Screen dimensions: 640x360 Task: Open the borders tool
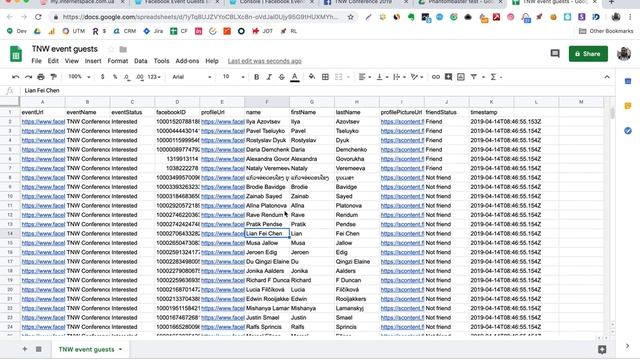325,77
